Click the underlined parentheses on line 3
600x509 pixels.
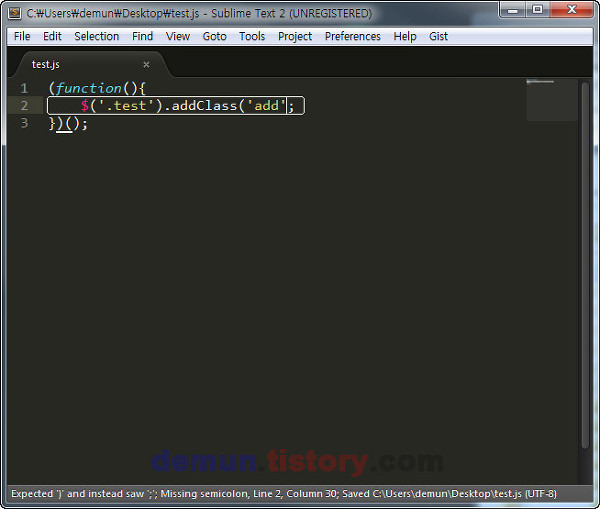tap(64, 124)
